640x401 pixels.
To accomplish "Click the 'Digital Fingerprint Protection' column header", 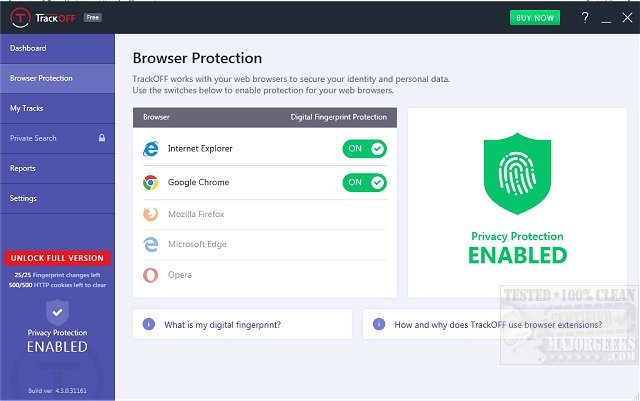I will coord(339,117).
